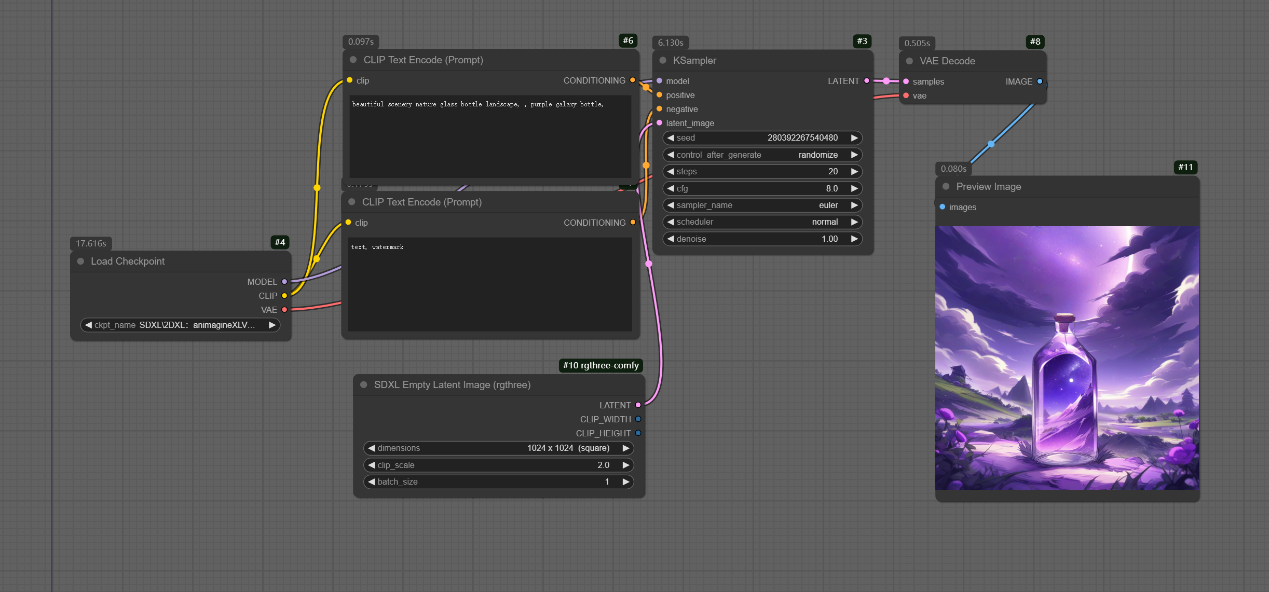Open the dimensions dropdown showing 1024 x 1024

coord(498,448)
